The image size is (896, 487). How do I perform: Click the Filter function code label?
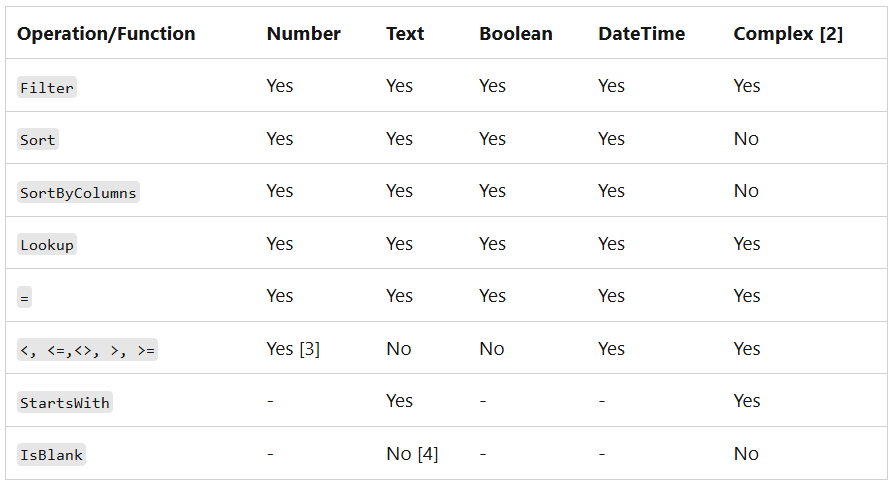47,87
